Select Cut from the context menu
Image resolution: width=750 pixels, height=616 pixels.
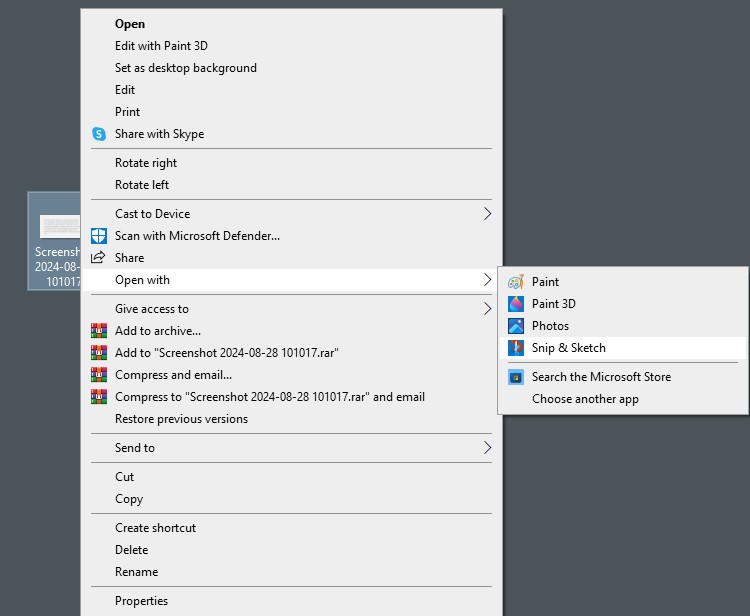point(291,477)
